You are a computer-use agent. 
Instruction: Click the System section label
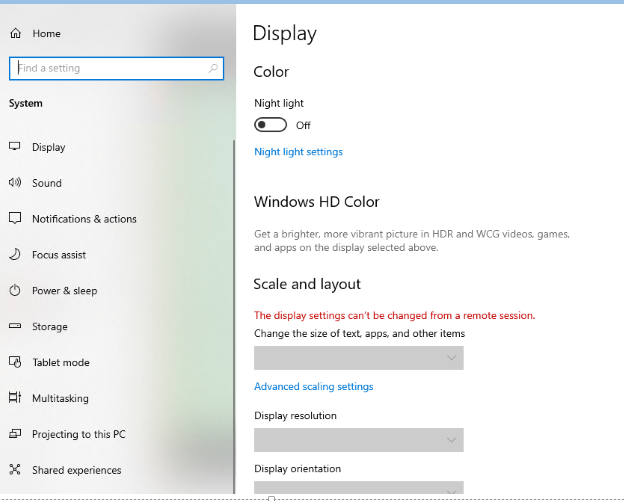tap(25, 103)
